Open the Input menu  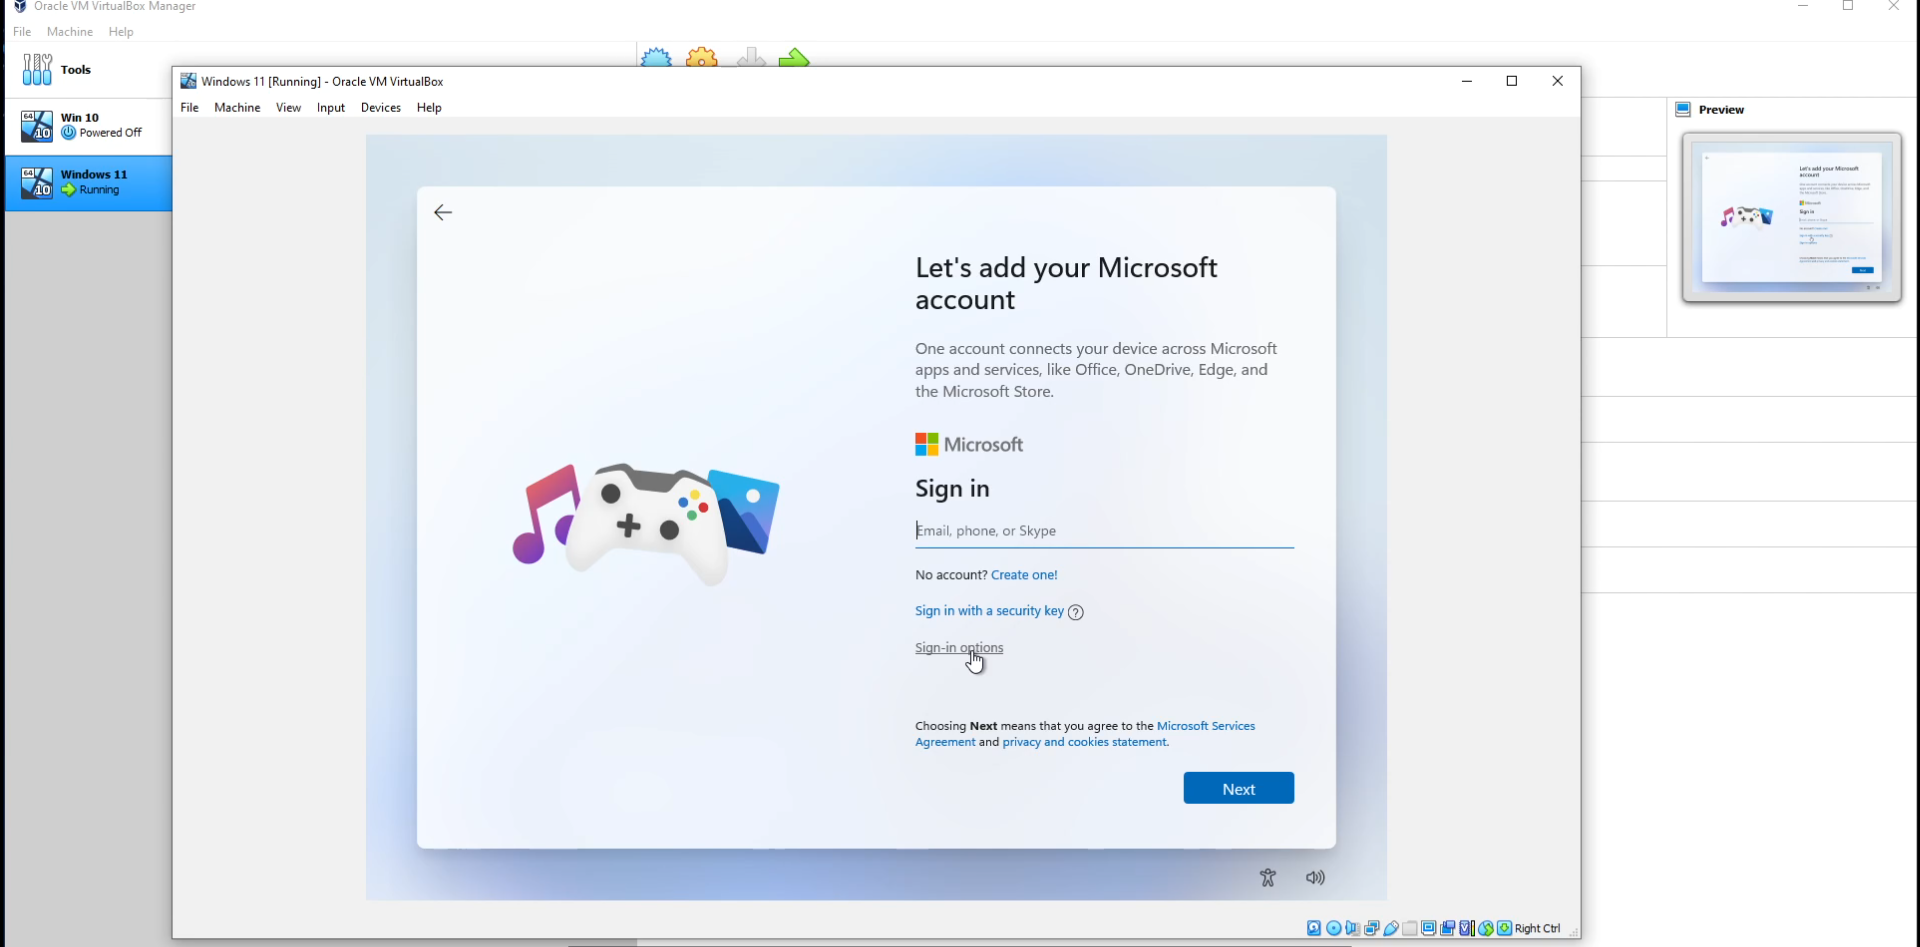click(331, 108)
